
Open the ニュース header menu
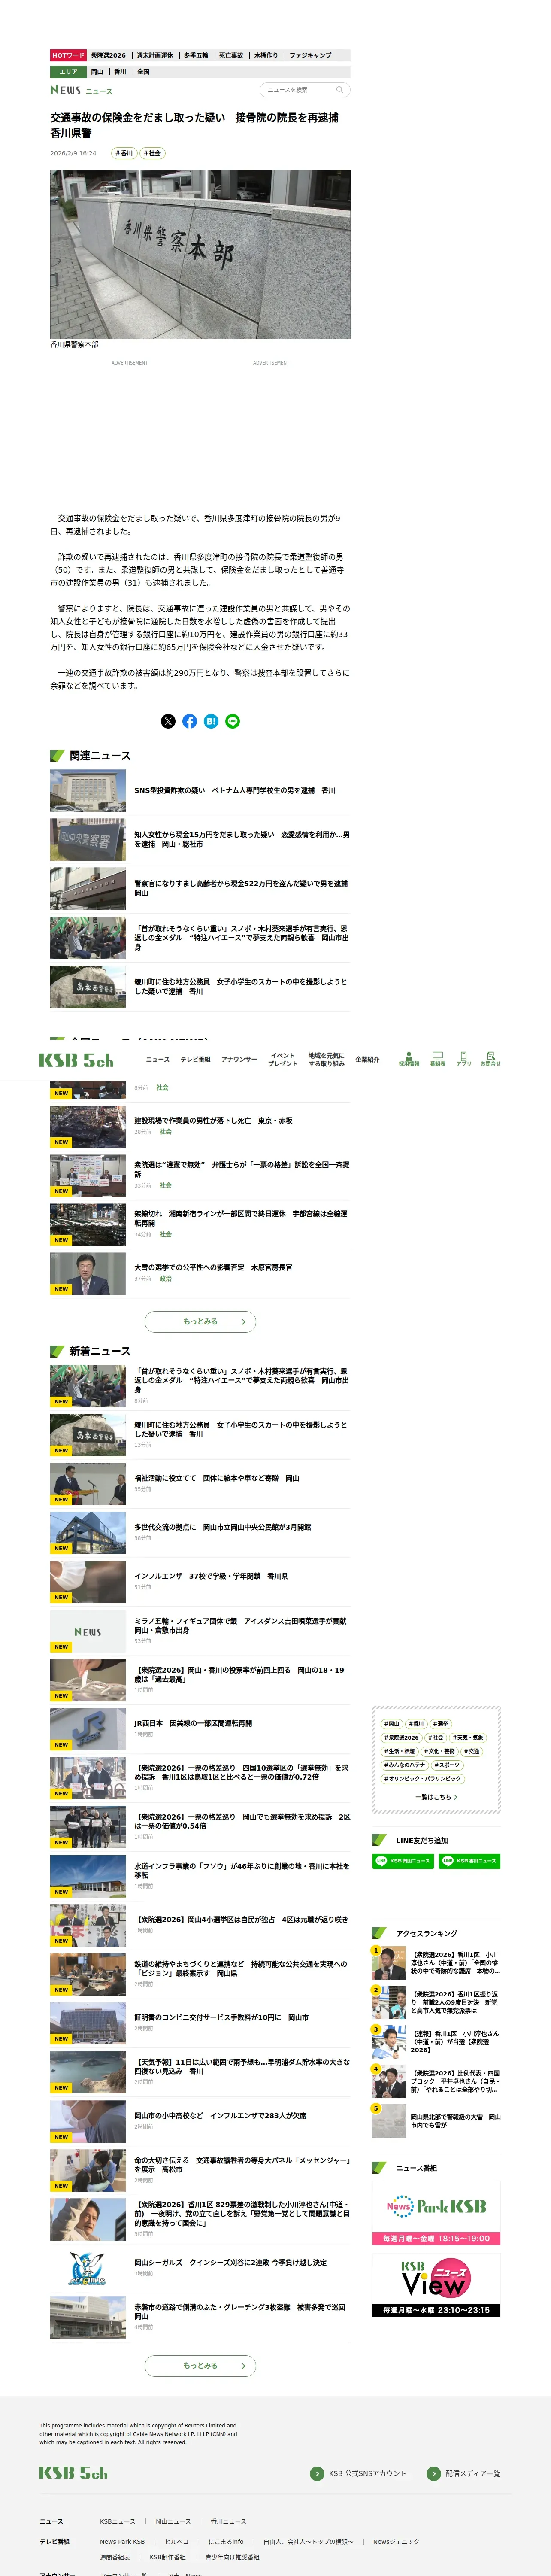pyautogui.click(x=157, y=1059)
